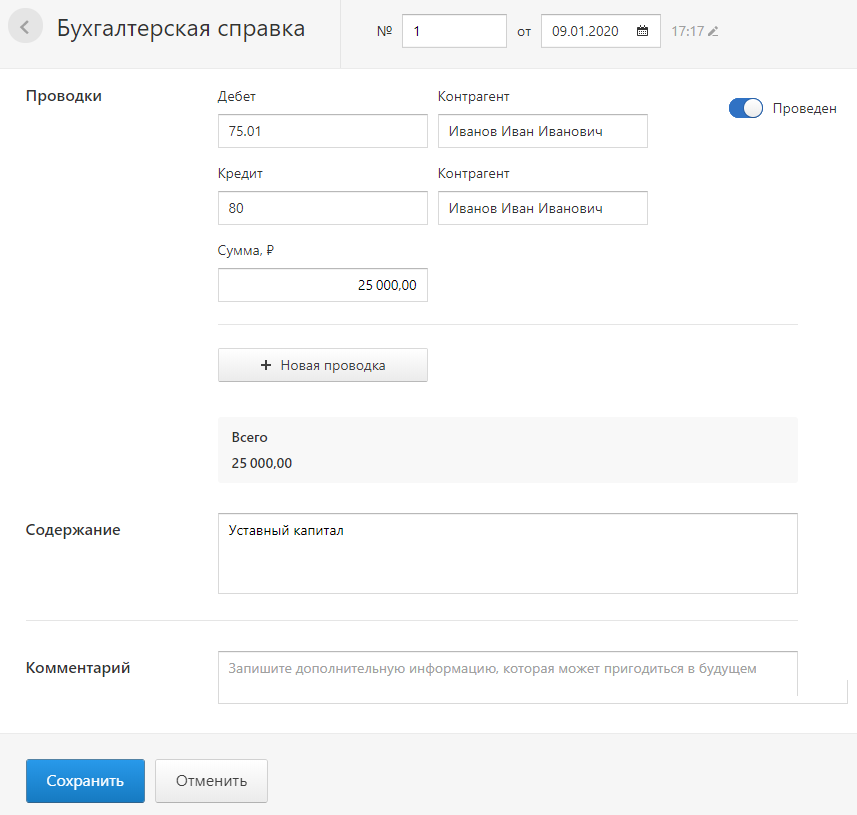Click the Содержание text area with Уставный капитал
Screen dimensions: 857x815
pyautogui.click(x=508, y=553)
